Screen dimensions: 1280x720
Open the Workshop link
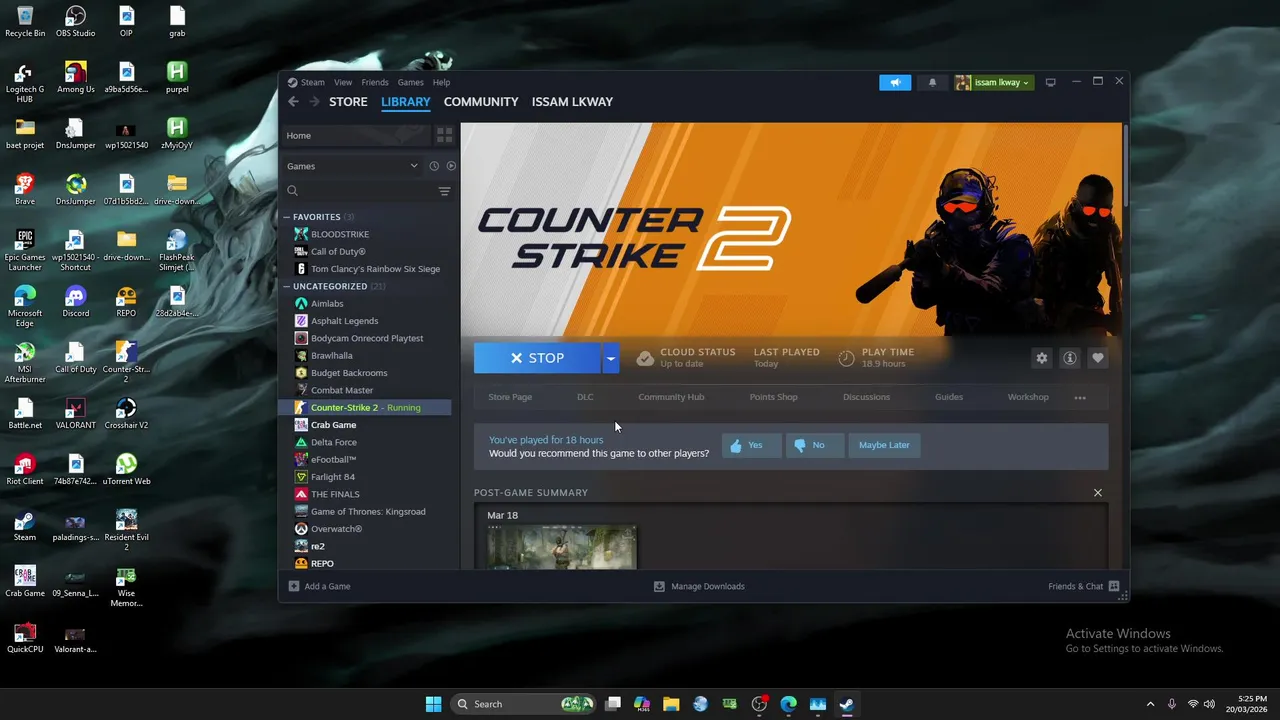1028,397
